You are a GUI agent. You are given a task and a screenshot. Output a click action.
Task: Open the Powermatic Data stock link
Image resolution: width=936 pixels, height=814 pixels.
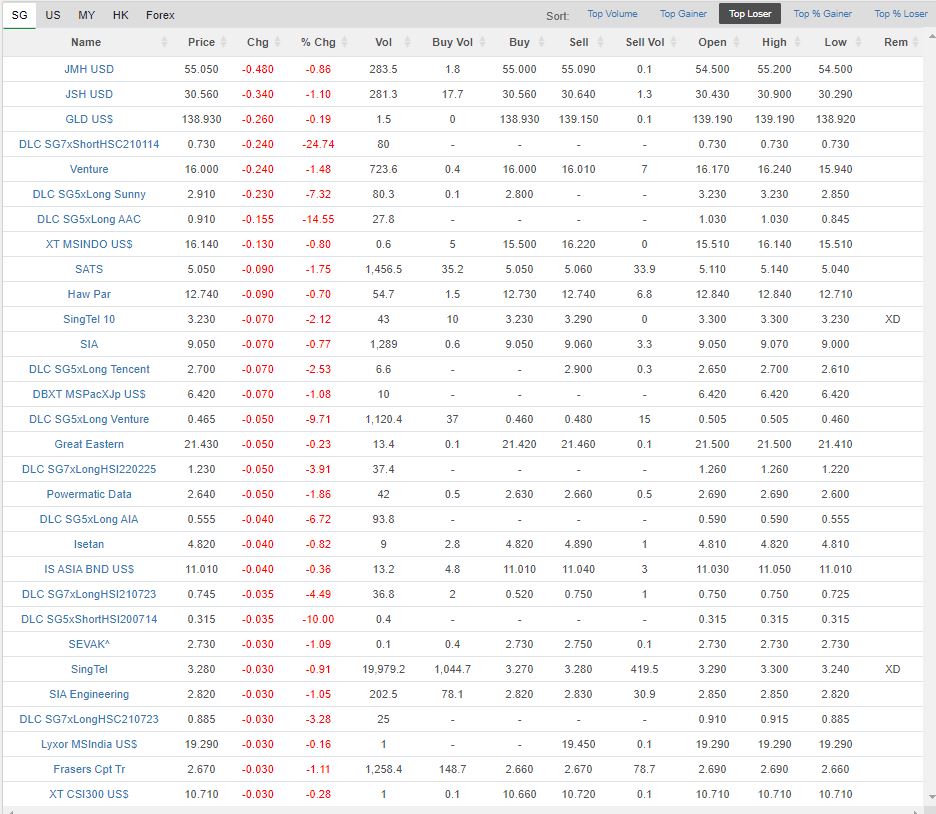[x=89, y=495]
